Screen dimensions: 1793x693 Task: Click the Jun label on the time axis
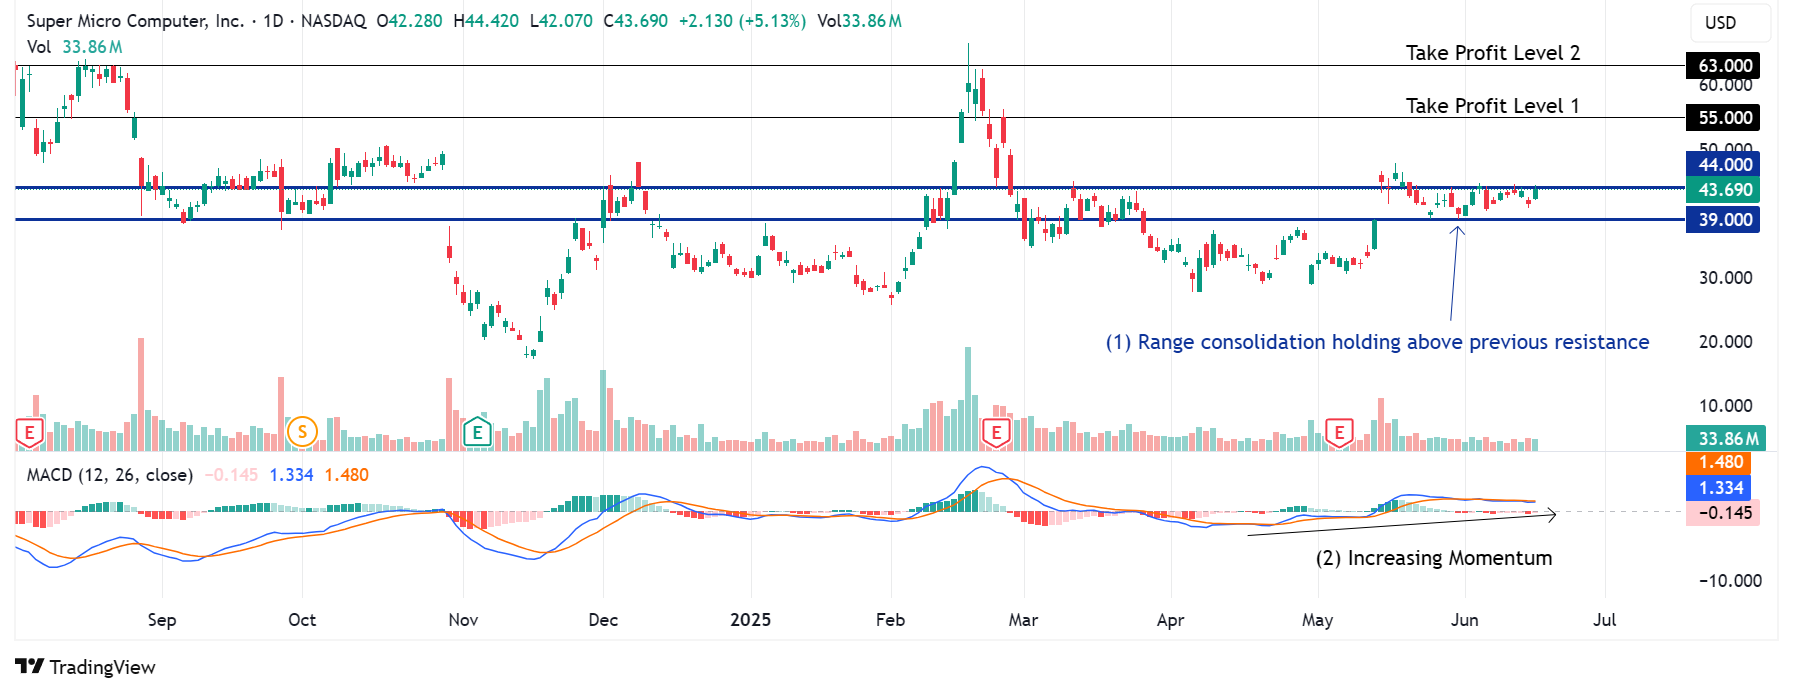[1465, 620]
